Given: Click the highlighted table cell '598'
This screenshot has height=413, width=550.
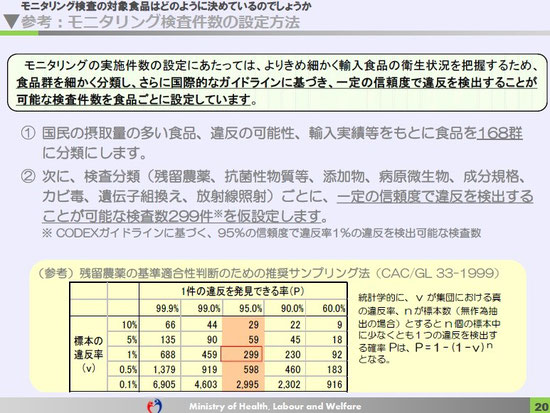Looking at the screenshot, I should click(x=251, y=369).
